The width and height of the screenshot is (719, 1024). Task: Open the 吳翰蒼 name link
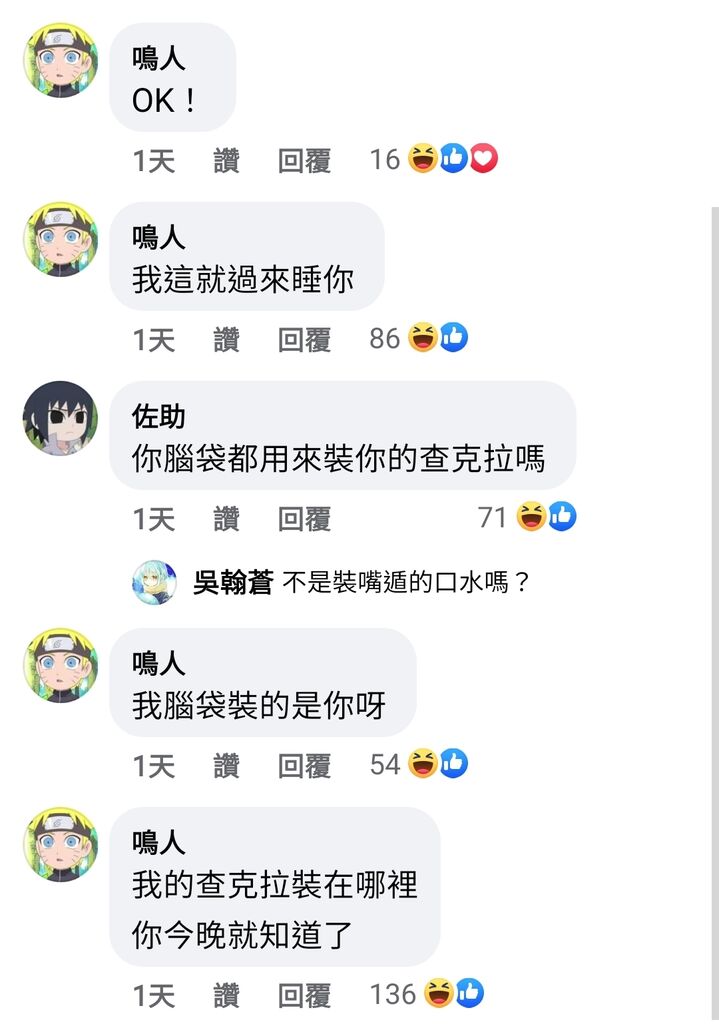233,582
